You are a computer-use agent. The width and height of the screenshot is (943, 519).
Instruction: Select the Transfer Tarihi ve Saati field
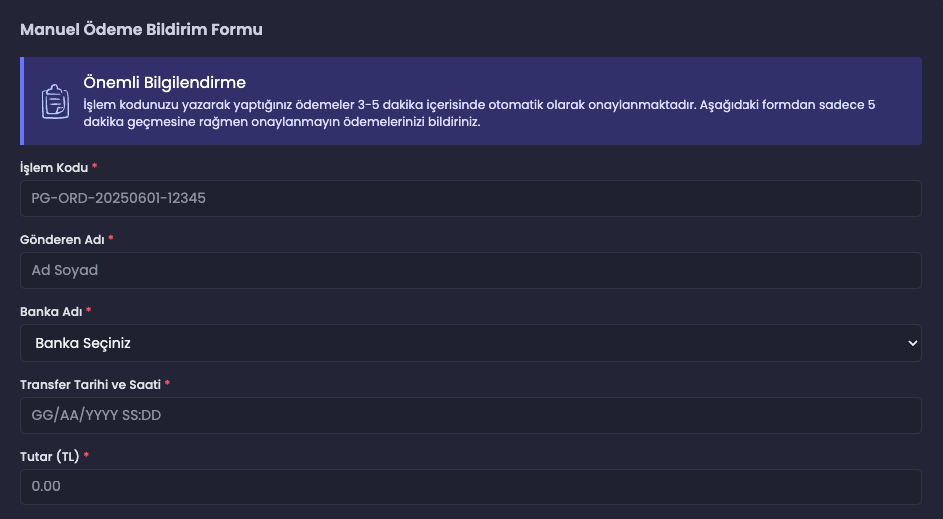471,416
